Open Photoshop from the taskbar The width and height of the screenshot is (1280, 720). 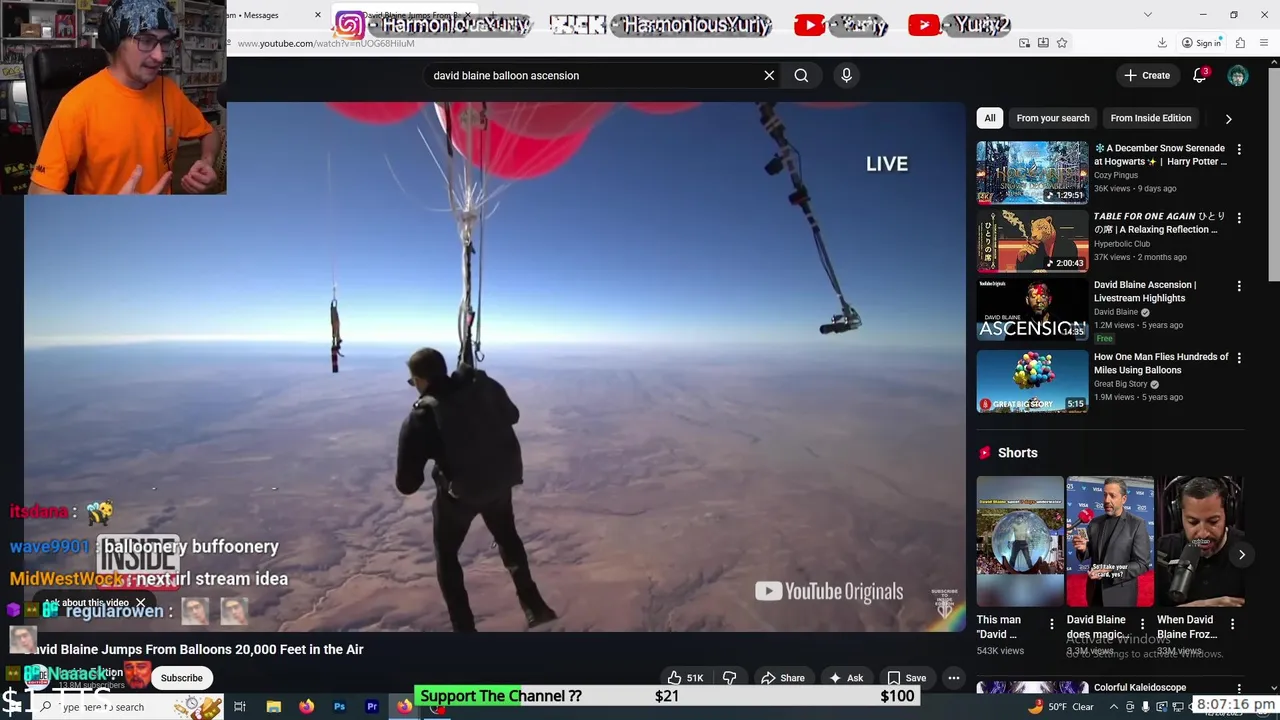pyautogui.click(x=339, y=707)
